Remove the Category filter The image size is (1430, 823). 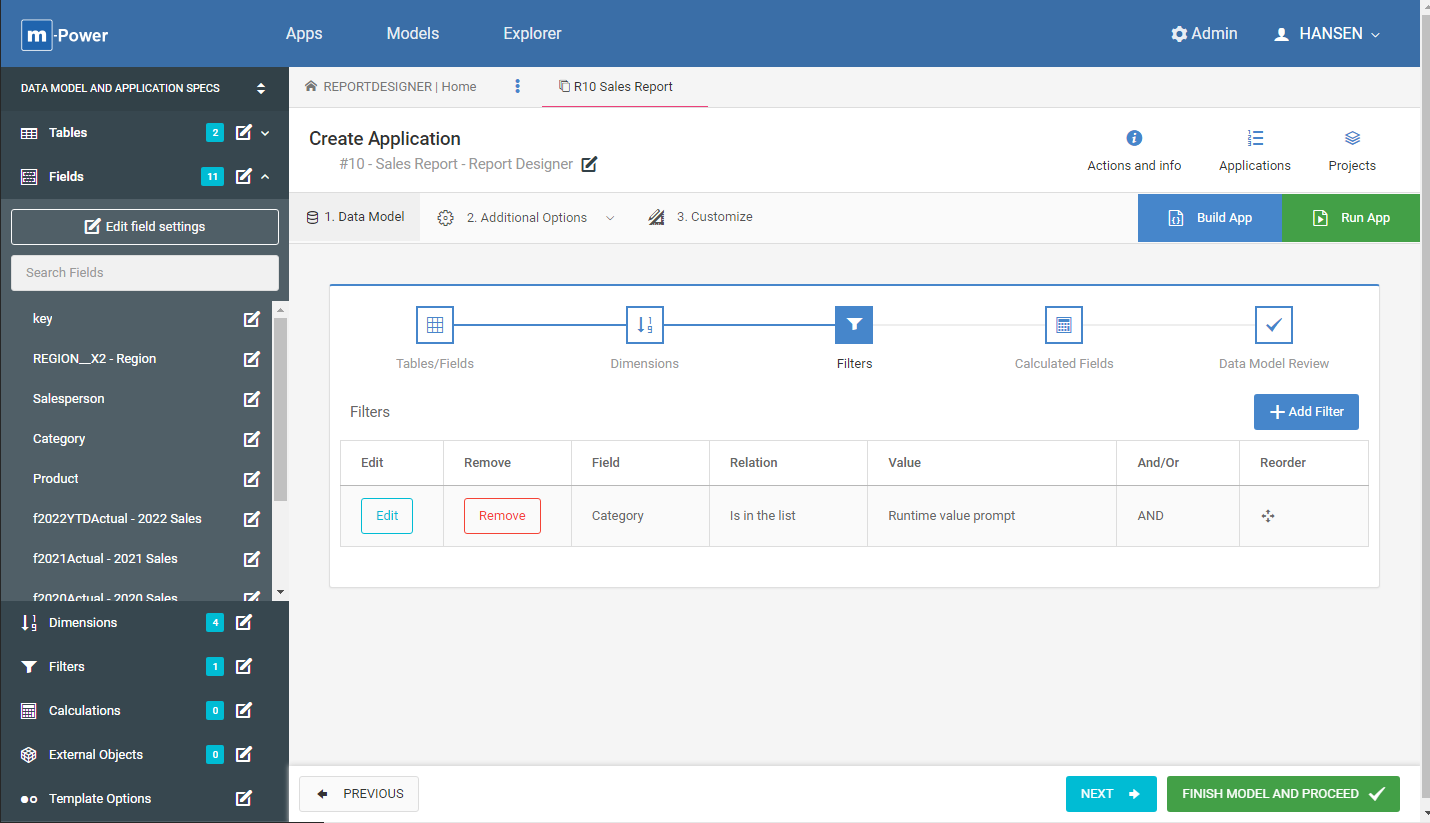click(x=502, y=516)
